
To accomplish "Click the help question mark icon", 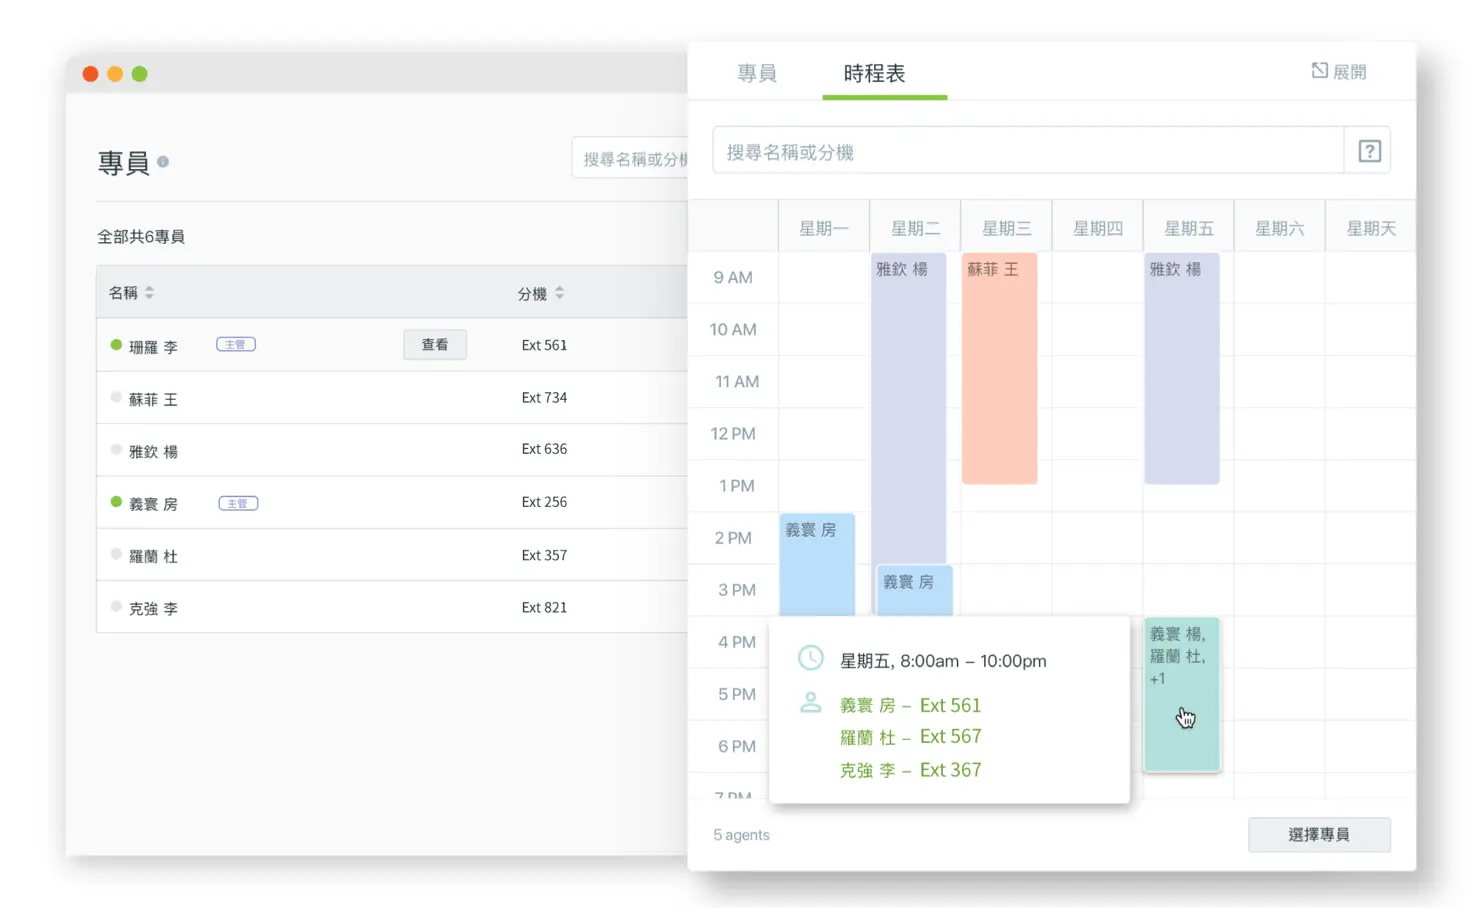I will coord(1369,151).
